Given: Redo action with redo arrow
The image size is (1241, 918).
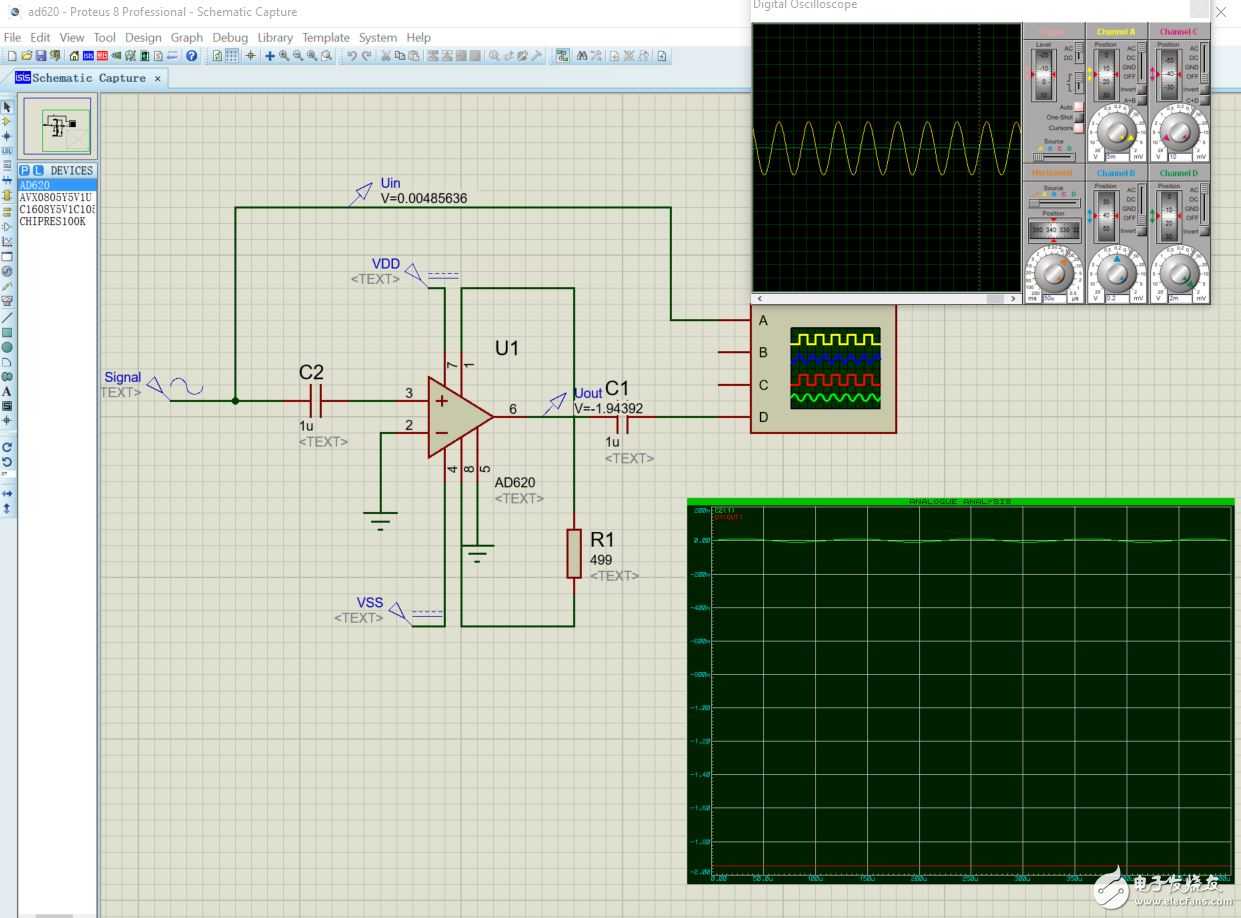Looking at the screenshot, I should 366,56.
